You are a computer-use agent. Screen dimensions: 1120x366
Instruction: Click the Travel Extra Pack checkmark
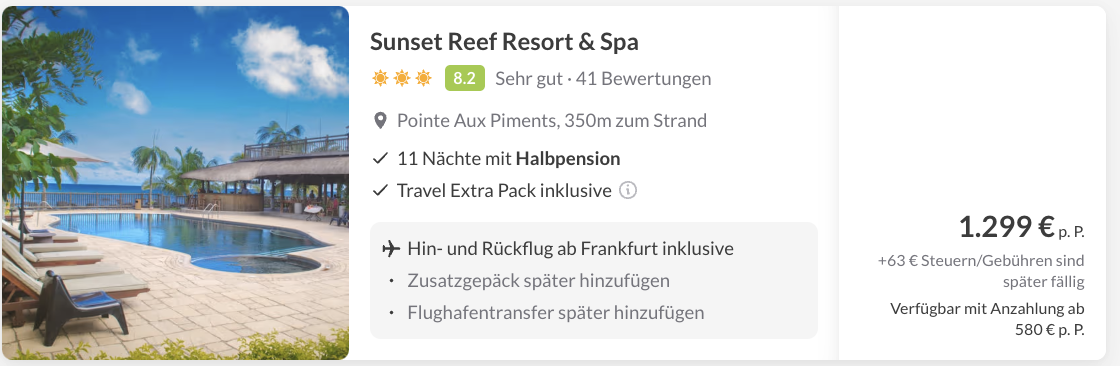tap(381, 191)
